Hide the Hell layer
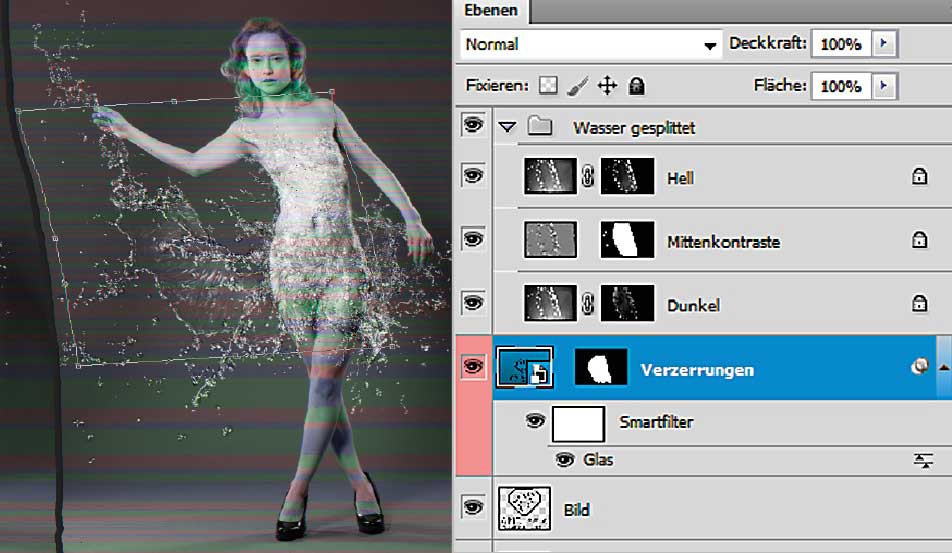Image resolution: width=952 pixels, height=553 pixels. 473,177
